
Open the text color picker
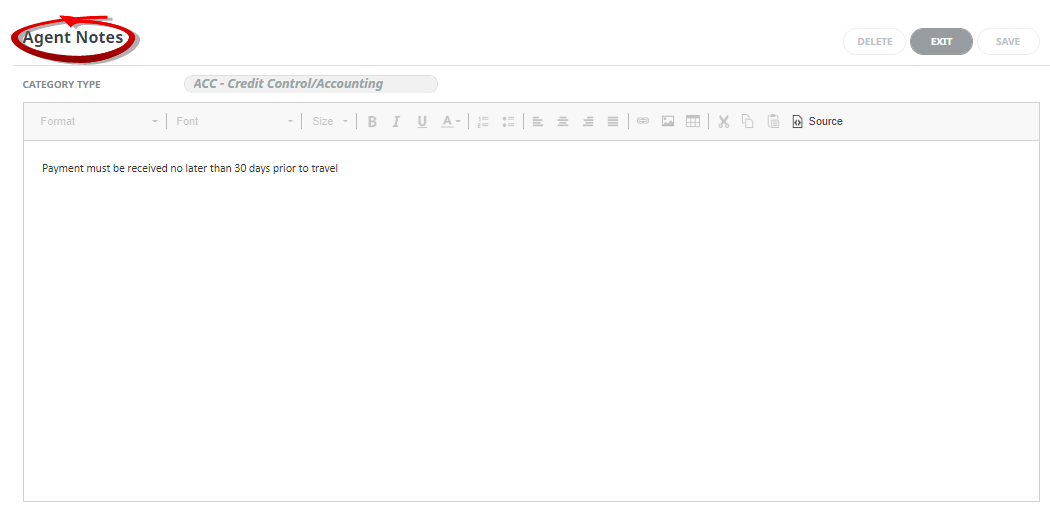pos(451,122)
